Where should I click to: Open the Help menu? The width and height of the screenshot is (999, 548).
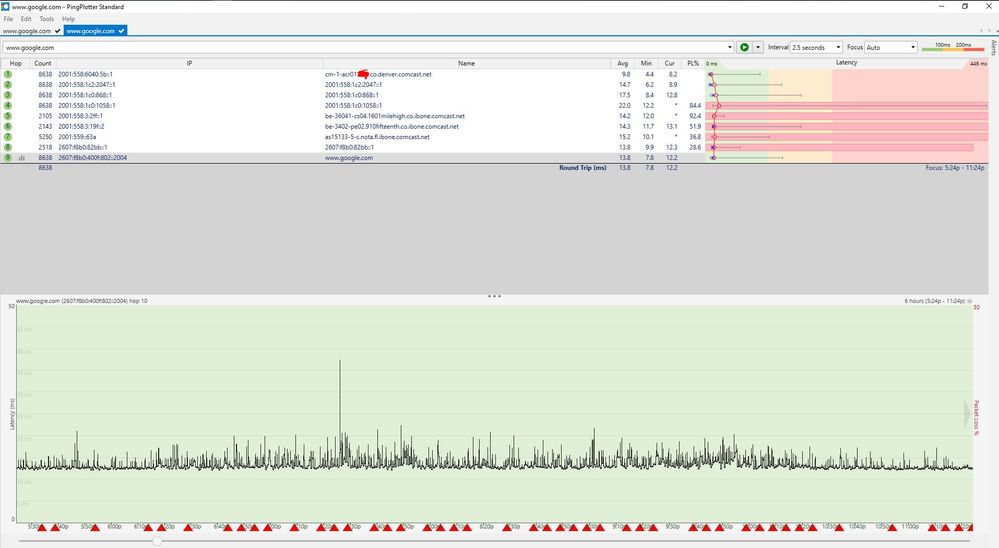coord(68,19)
